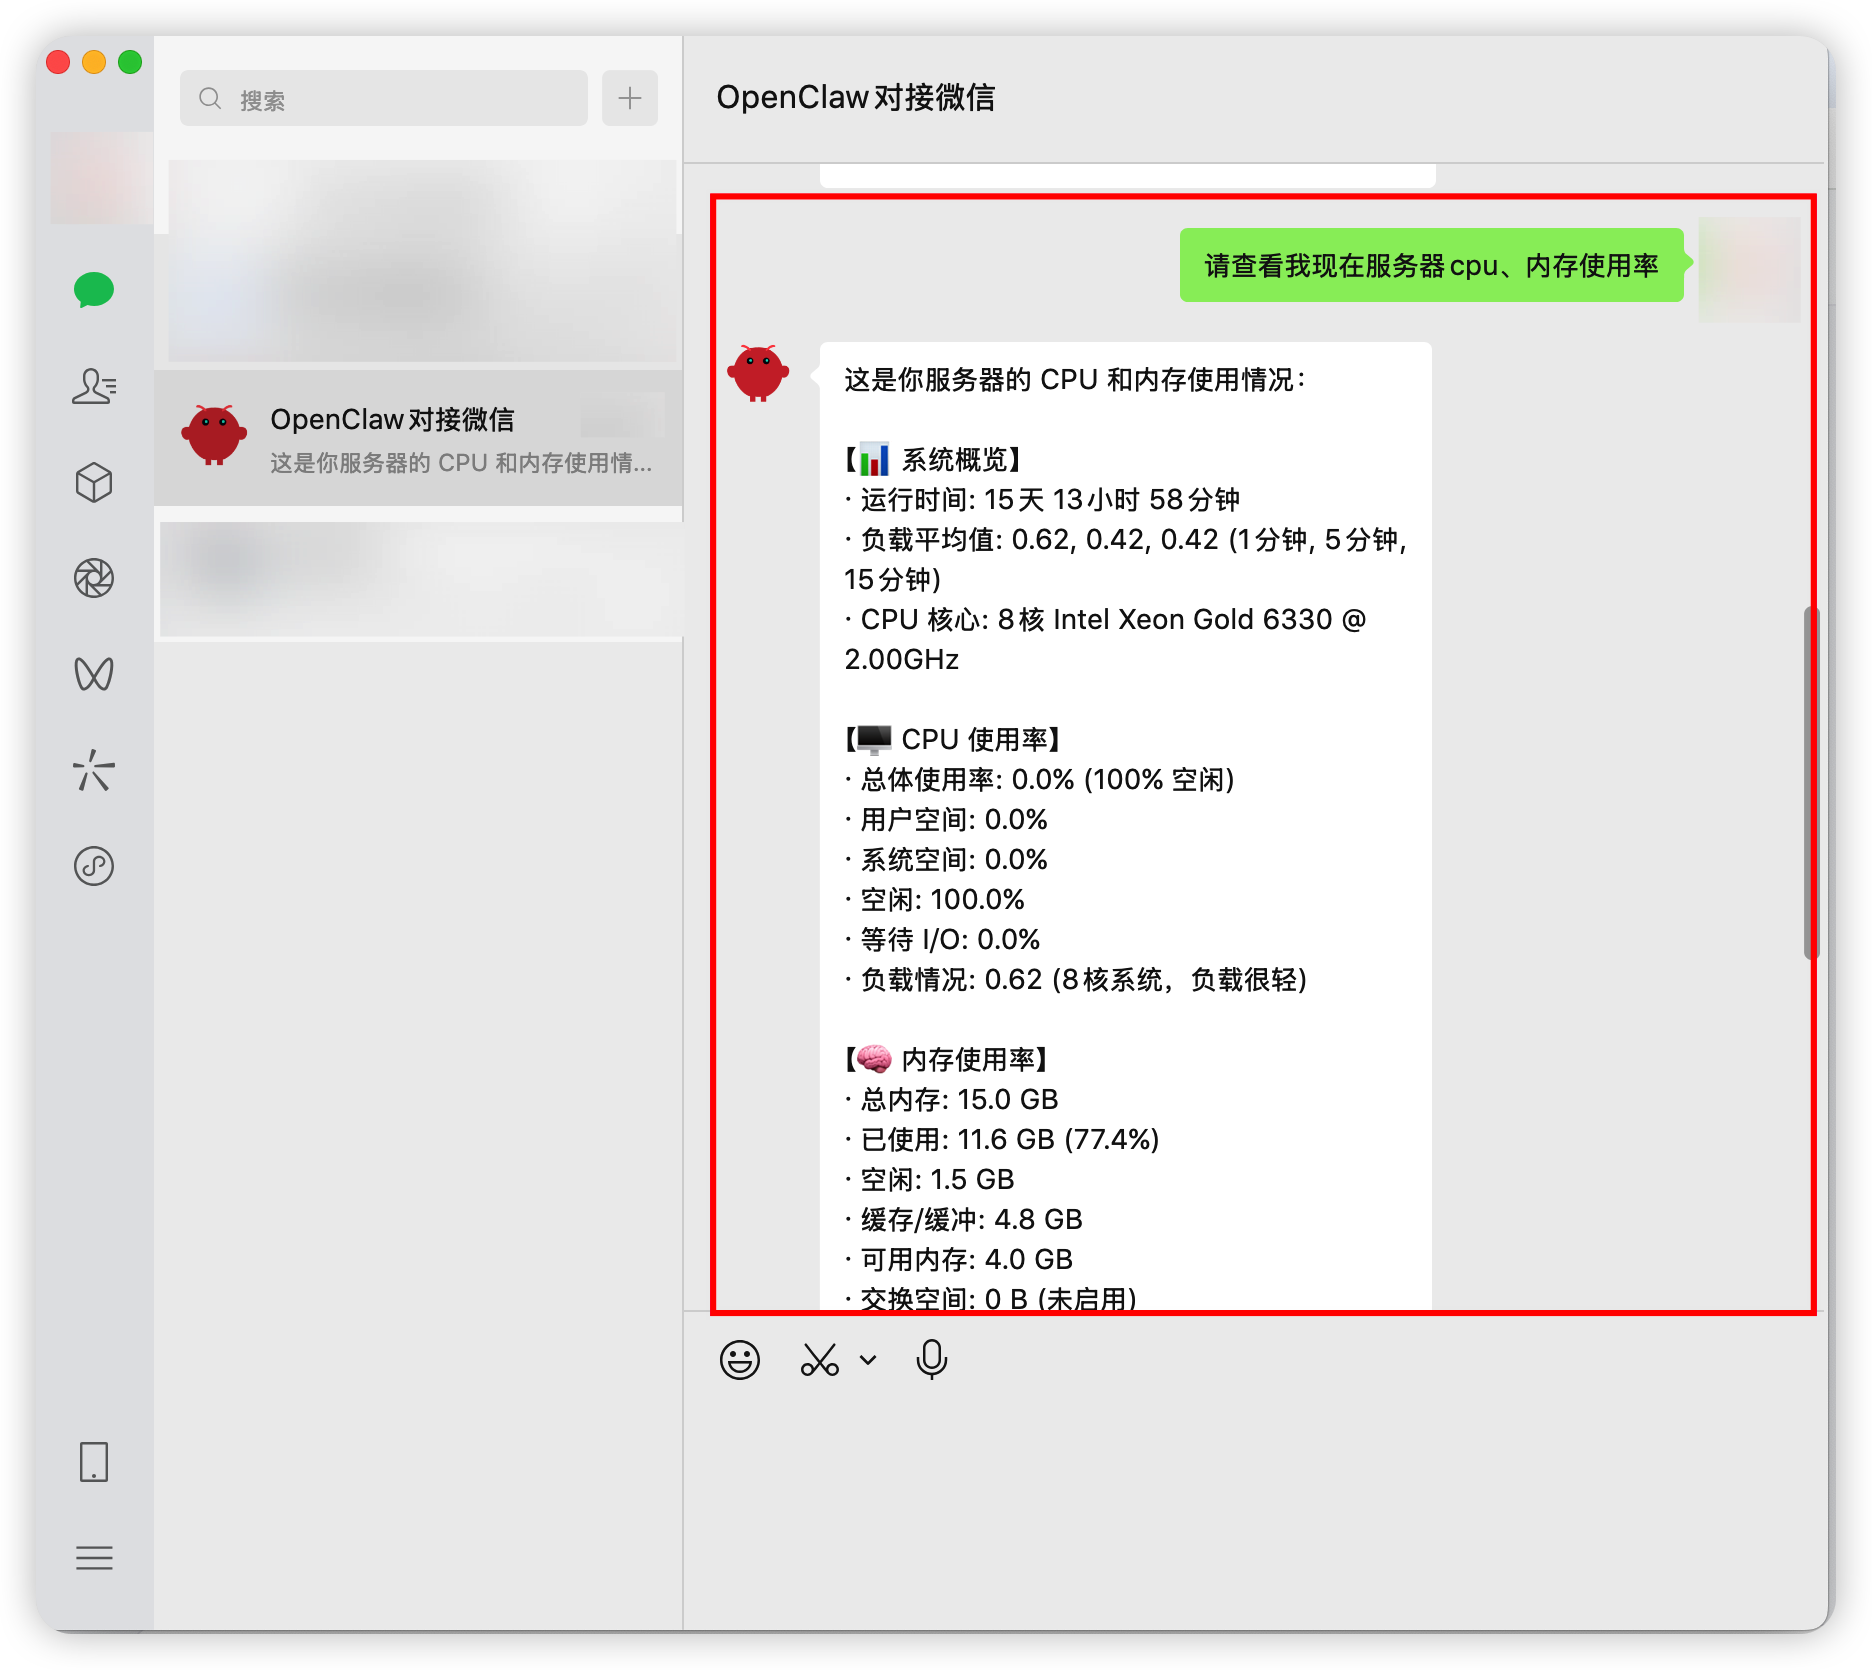This screenshot has height=1670, width=1872.
Task: Open the Search spark icon in sidebar
Action: pyautogui.click(x=94, y=770)
